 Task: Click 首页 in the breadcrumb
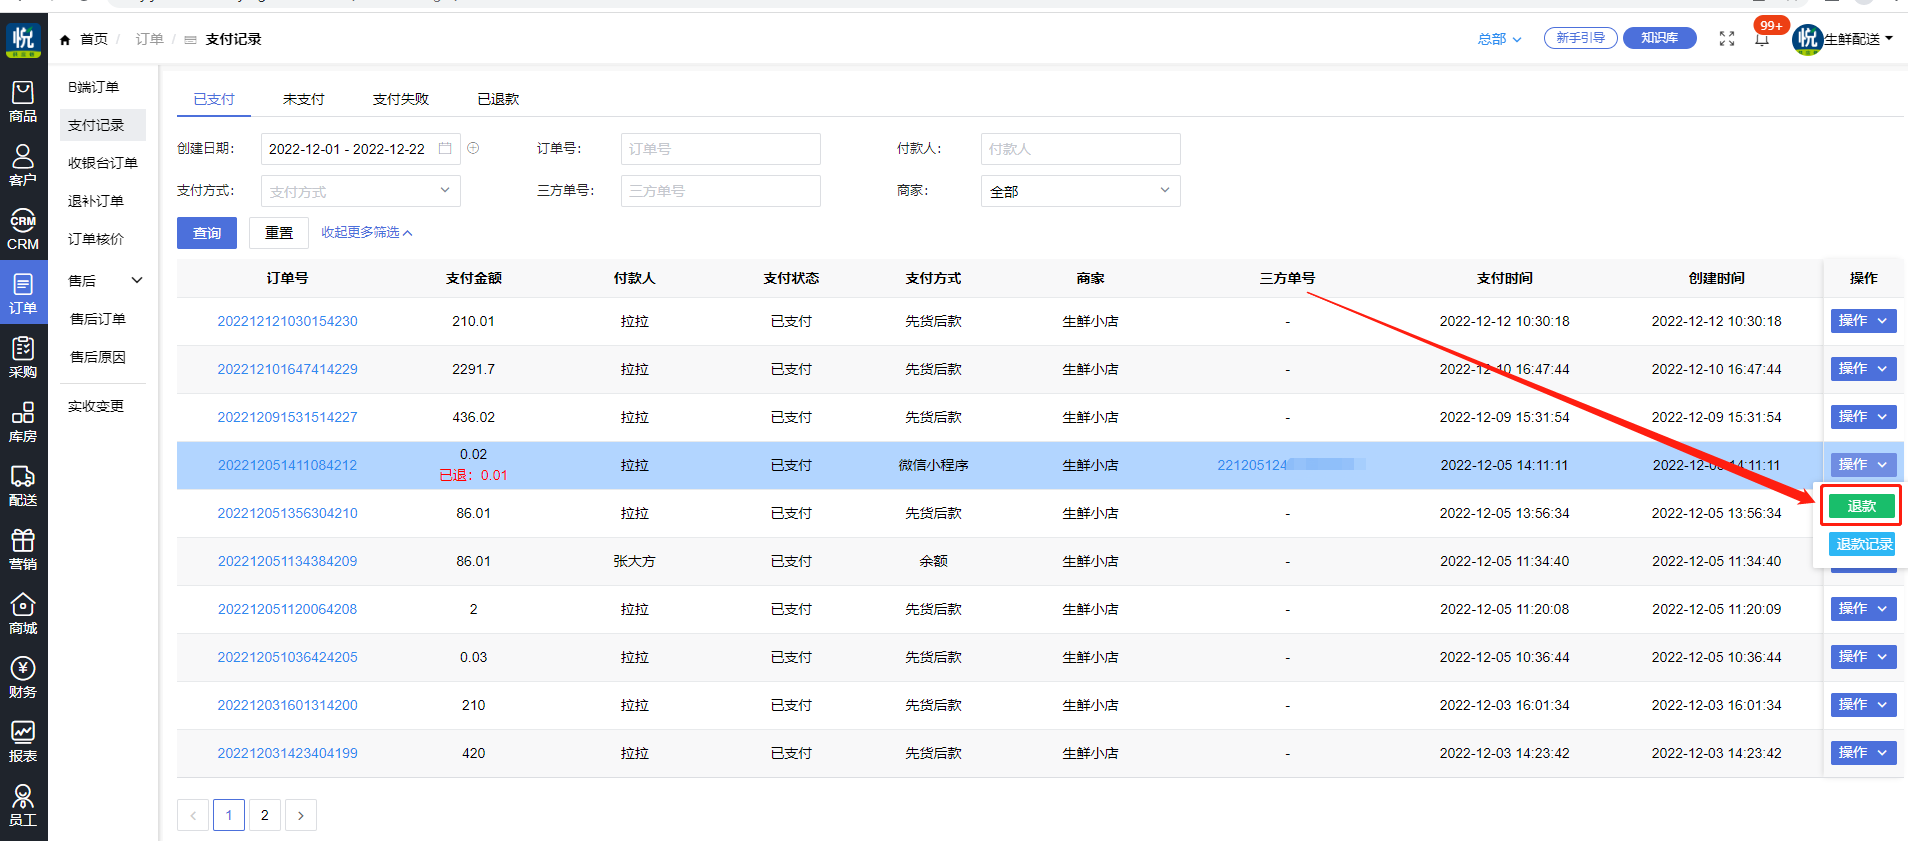[x=94, y=39]
